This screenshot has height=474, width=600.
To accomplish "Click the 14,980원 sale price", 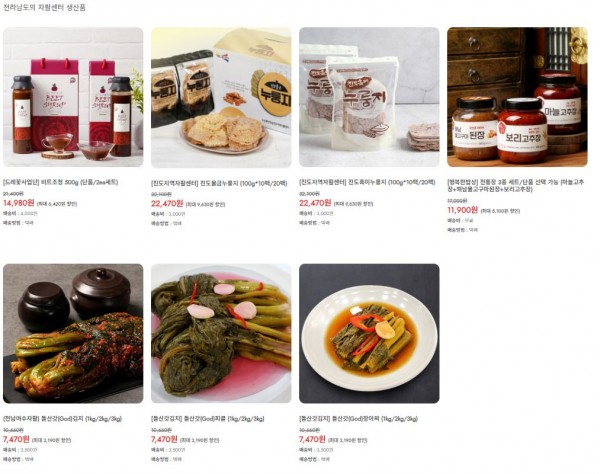I will 19,203.
